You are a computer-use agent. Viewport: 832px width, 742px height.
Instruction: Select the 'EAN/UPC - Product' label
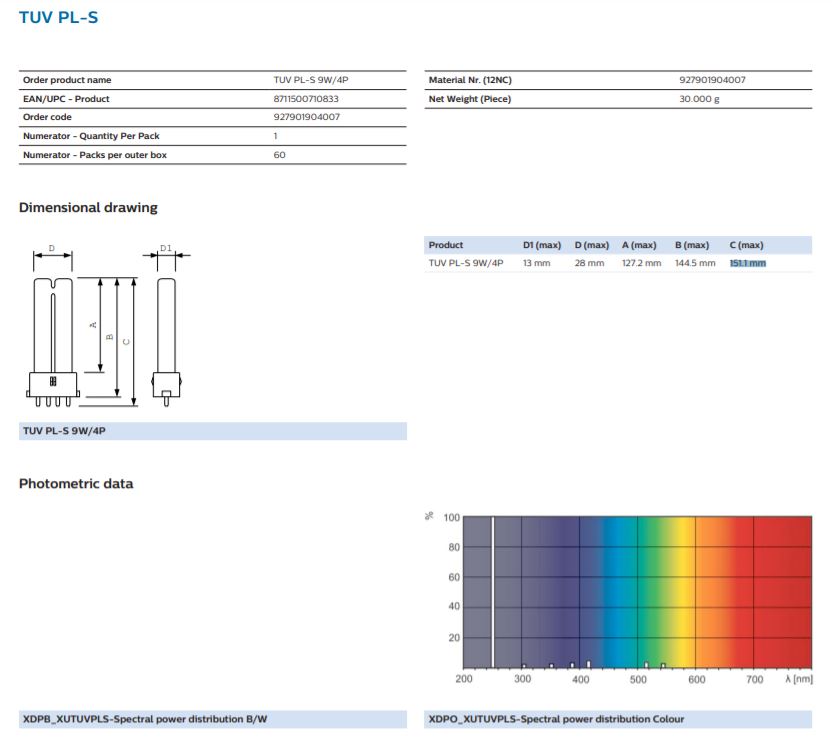[x=66, y=99]
